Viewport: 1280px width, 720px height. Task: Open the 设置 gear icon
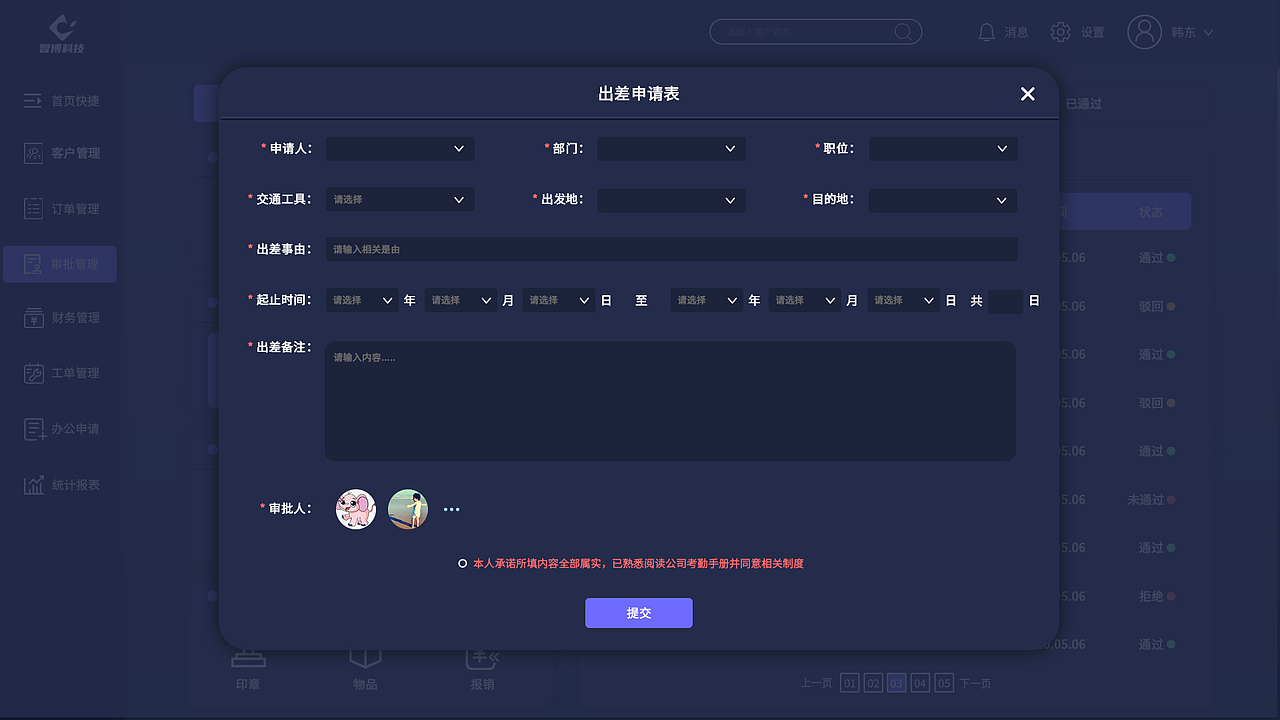click(1061, 31)
